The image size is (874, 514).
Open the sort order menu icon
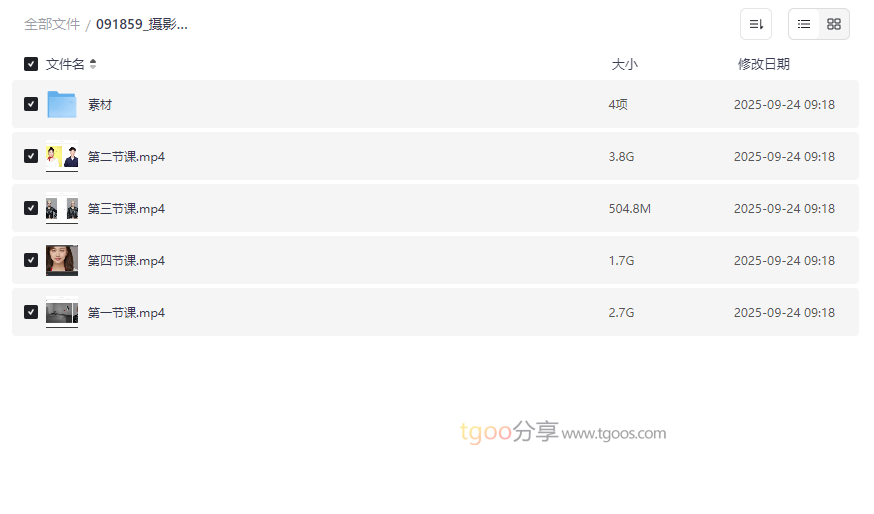click(x=756, y=24)
